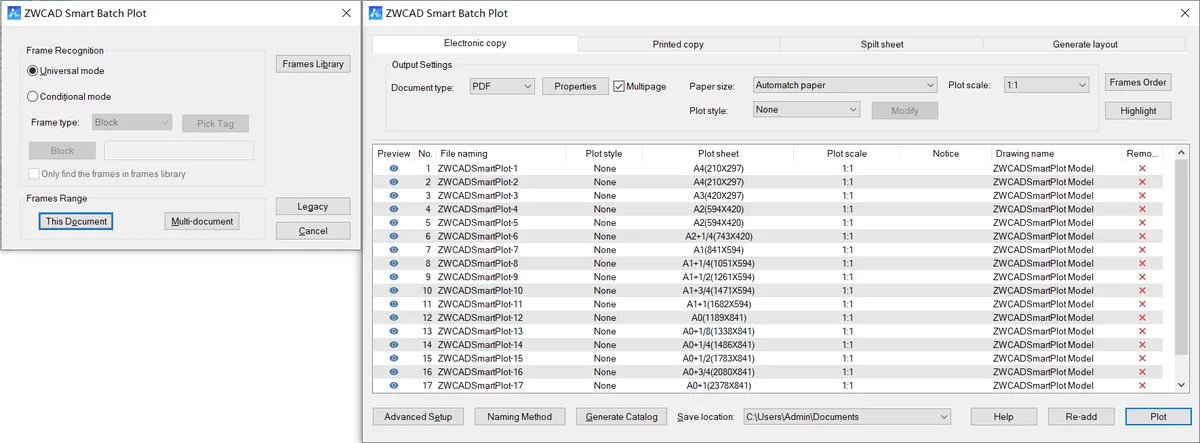The image size is (1200, 443).
Task: Click the preview eye icon for ZWCADSmartPlot-7
Action: click(x=394, y=249)
